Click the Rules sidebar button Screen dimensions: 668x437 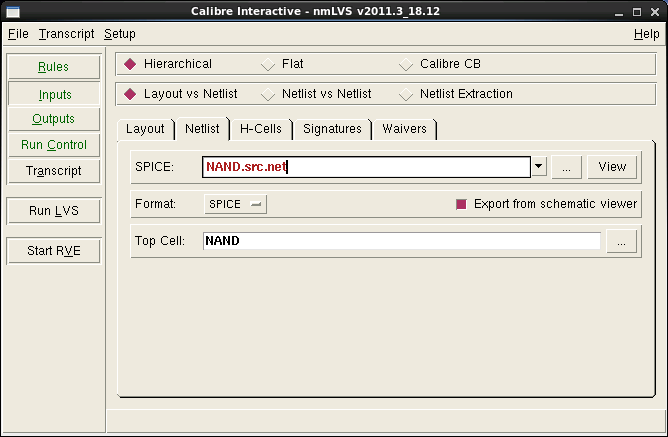54,66
